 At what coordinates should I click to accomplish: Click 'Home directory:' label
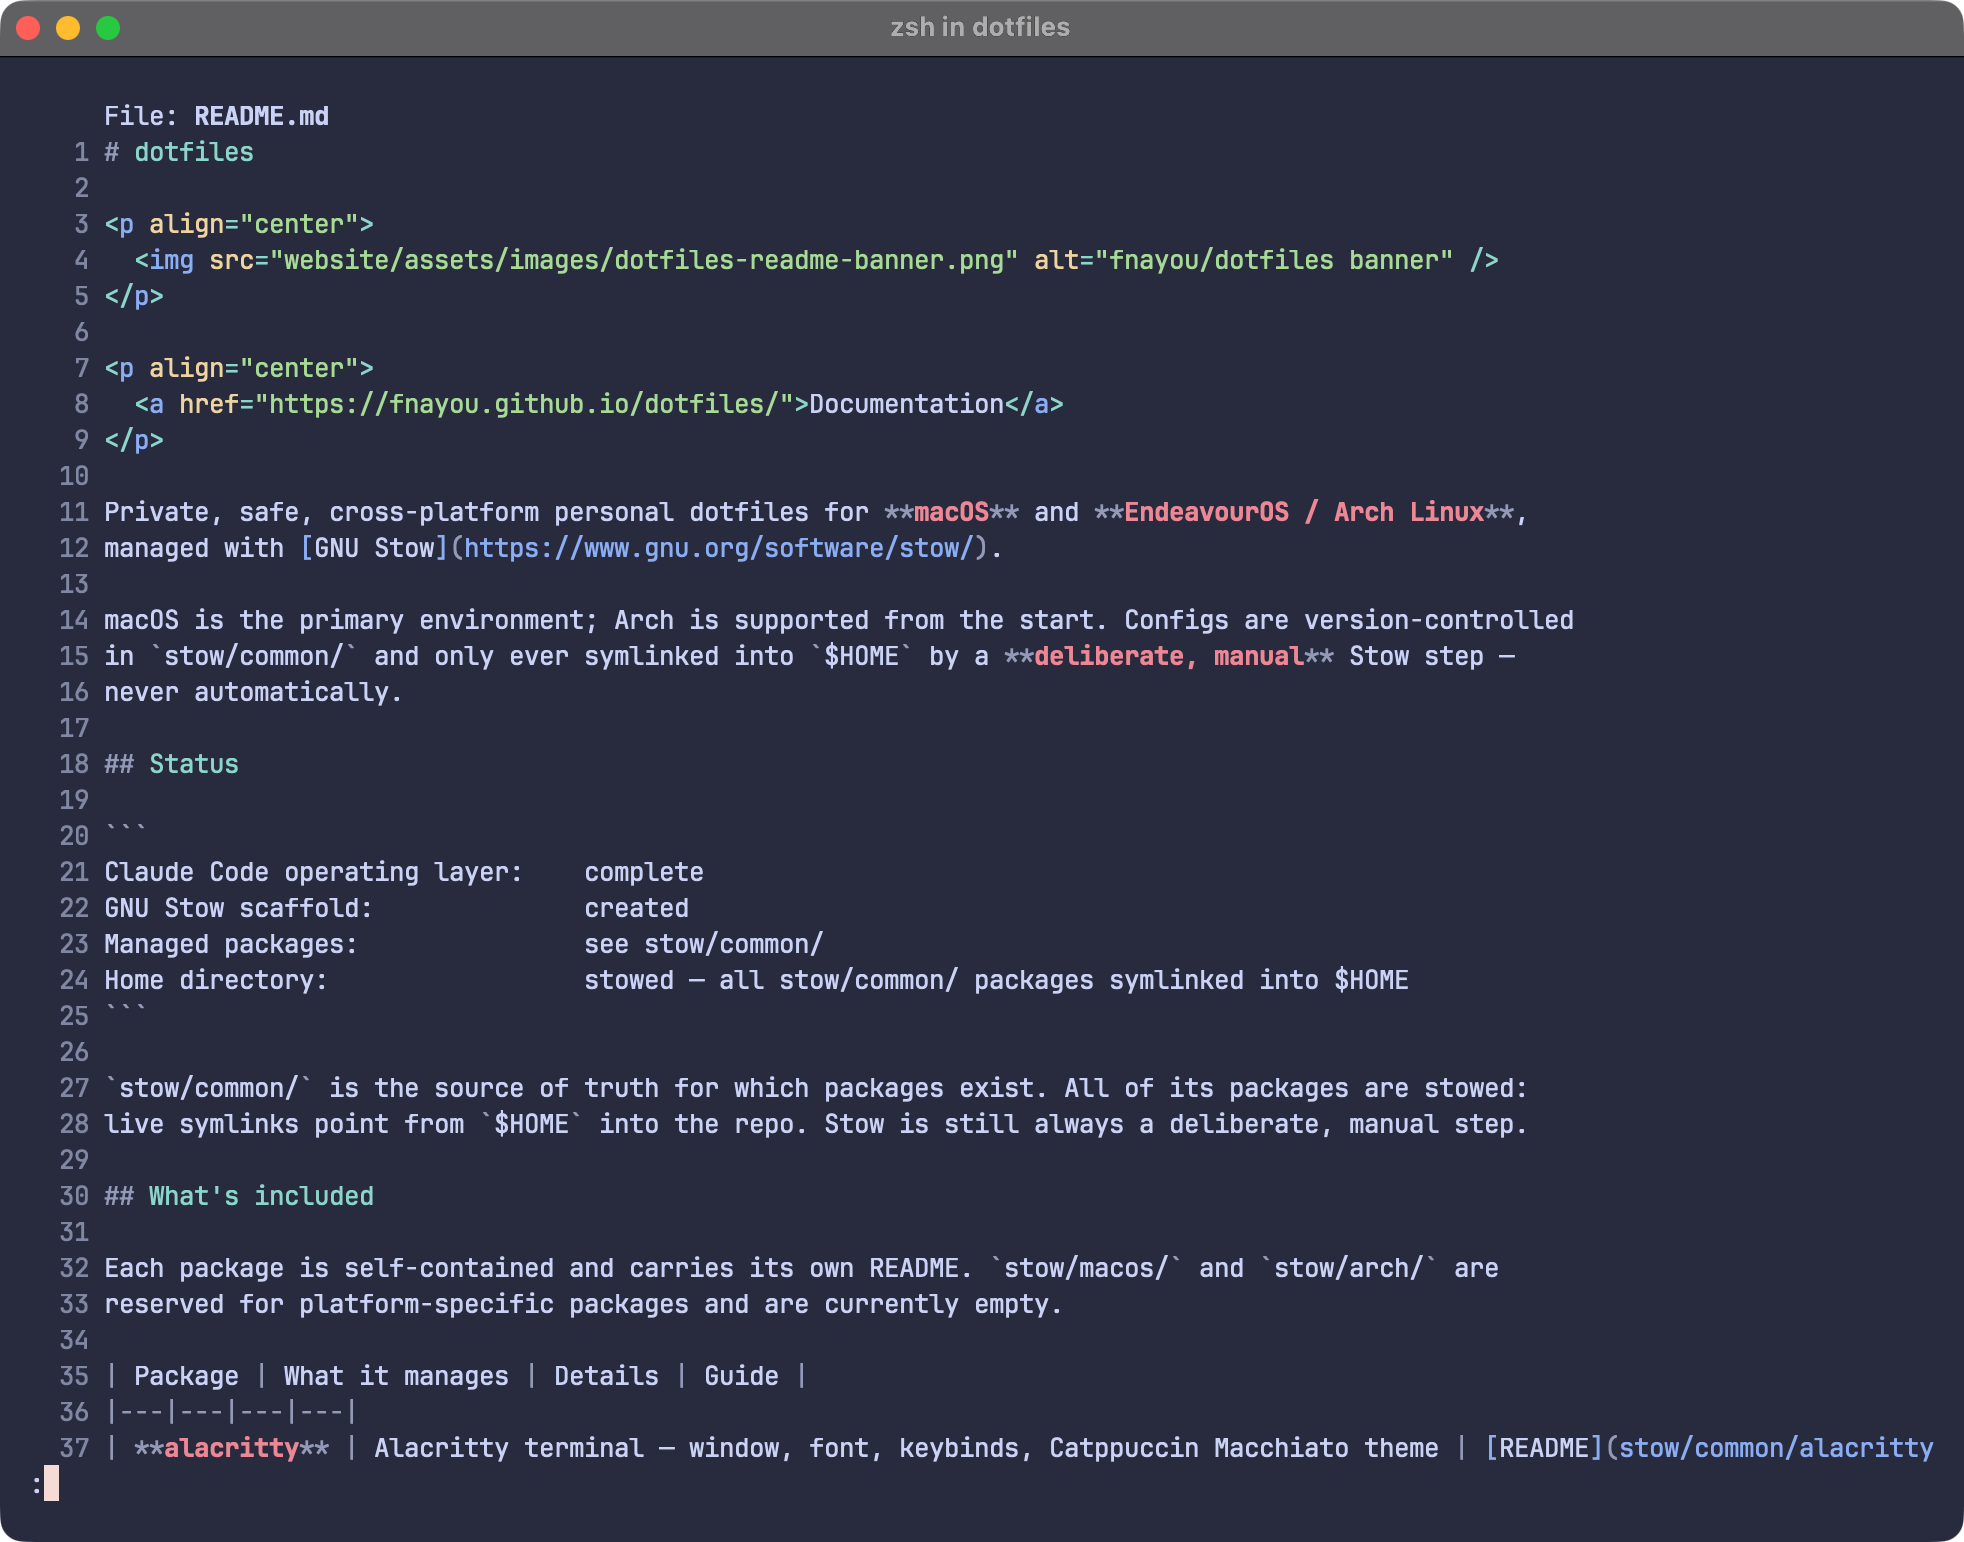pos(216,980)
